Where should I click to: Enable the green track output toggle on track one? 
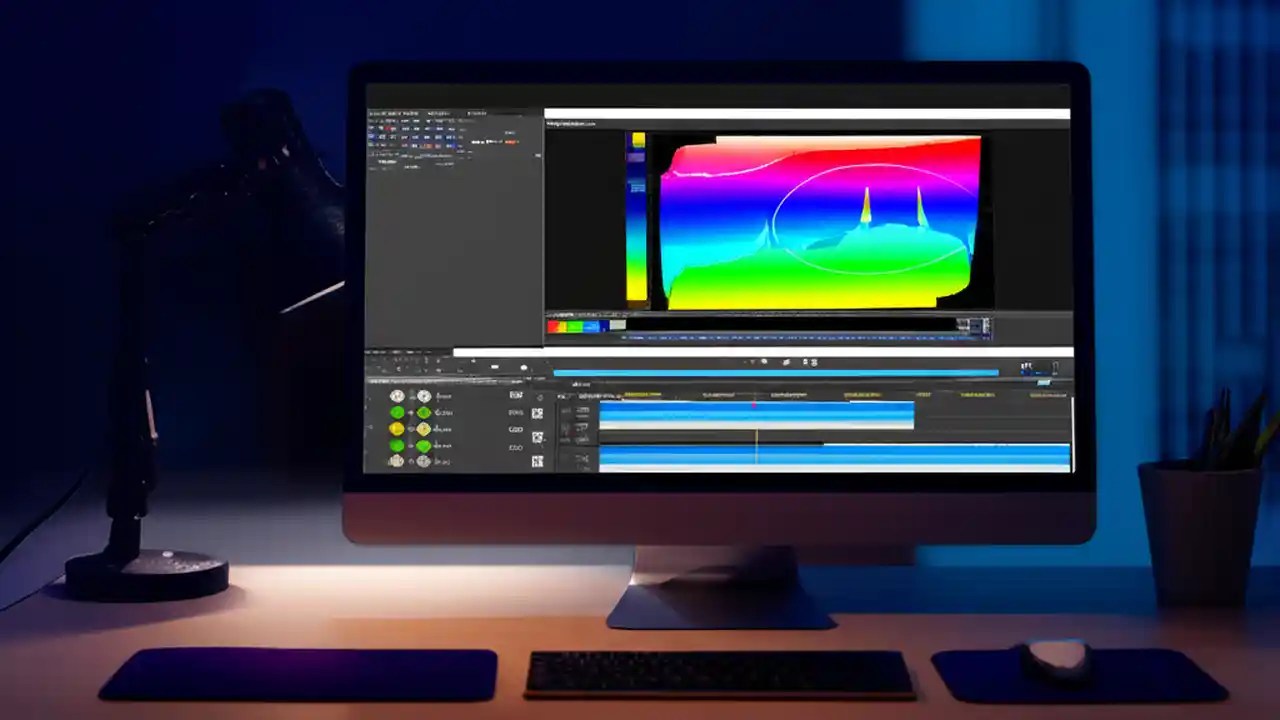point(396,413)
